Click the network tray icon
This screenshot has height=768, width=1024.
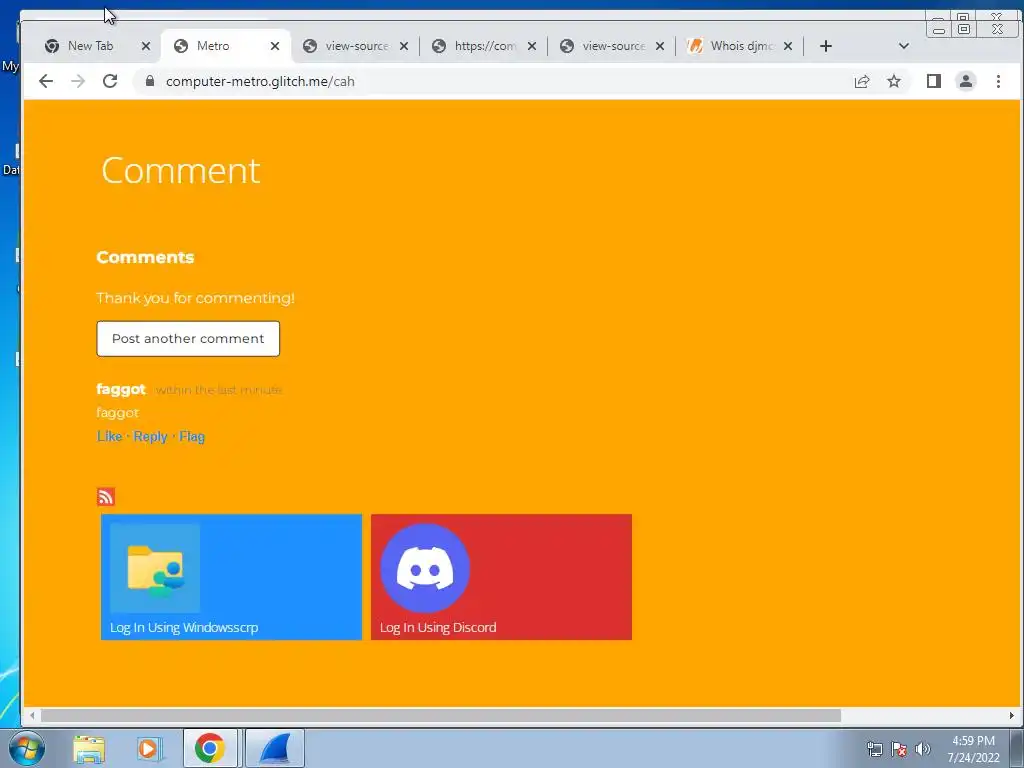click(874, 749)
